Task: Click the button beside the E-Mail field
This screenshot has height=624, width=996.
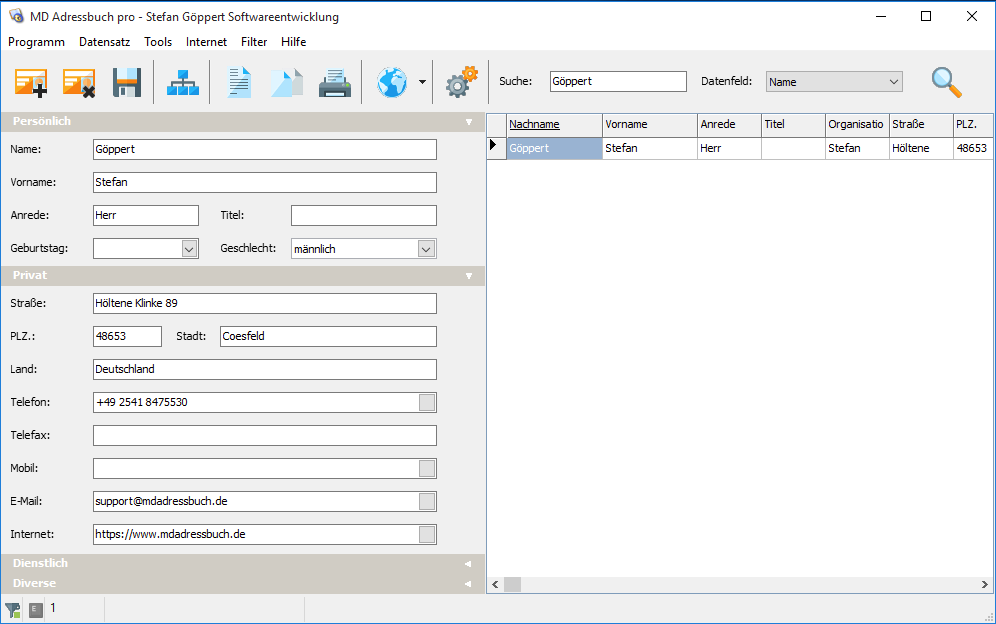Action: pos(427,502)
